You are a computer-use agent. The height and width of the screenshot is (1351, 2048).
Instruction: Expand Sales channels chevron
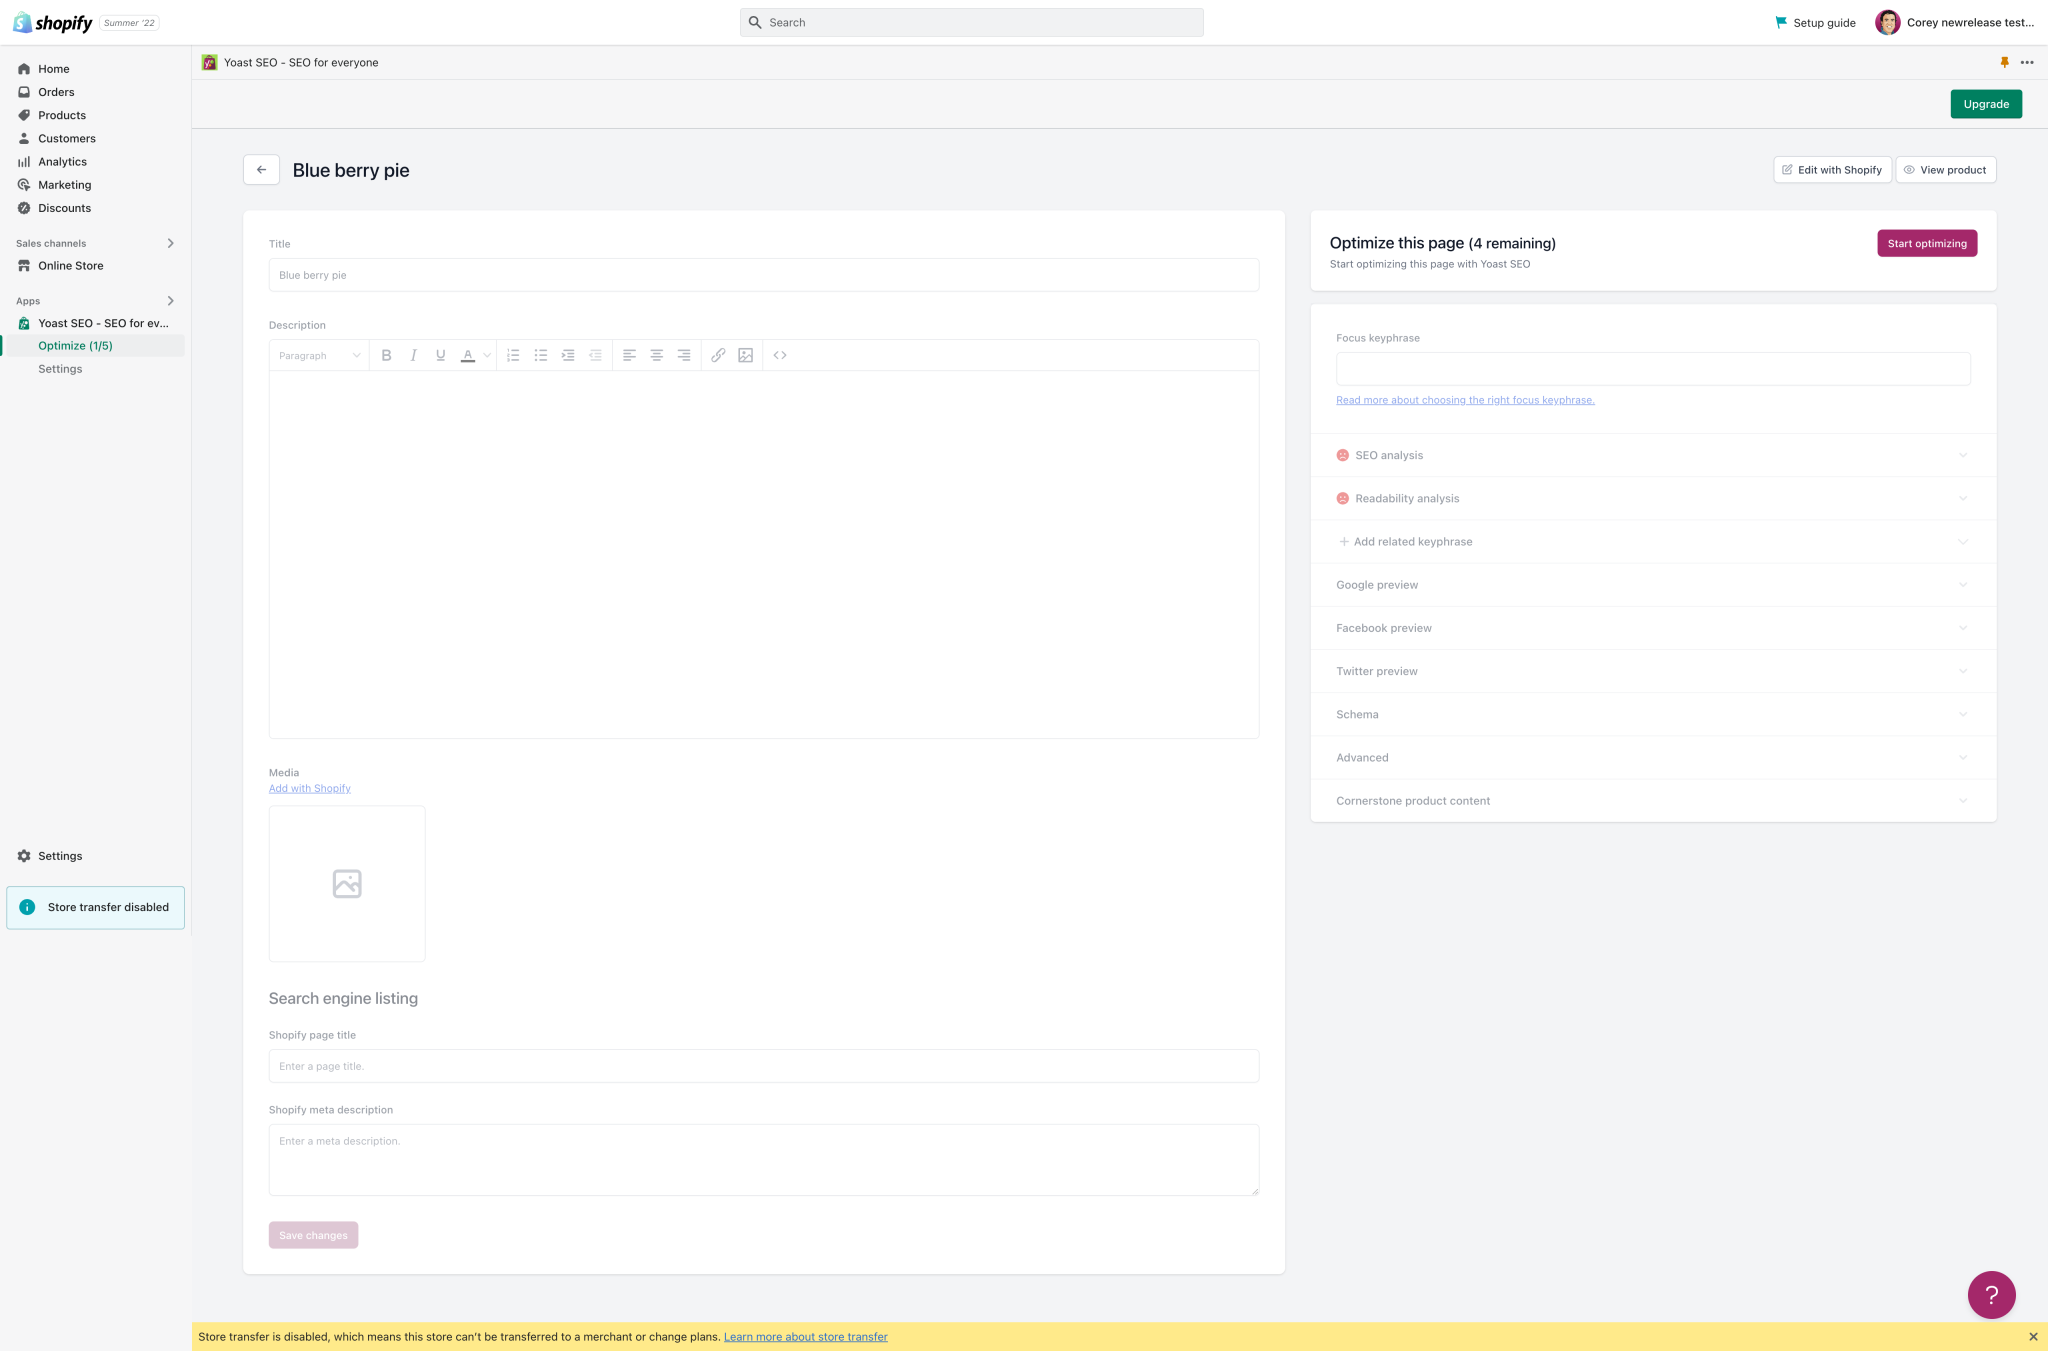pos(170,243)
